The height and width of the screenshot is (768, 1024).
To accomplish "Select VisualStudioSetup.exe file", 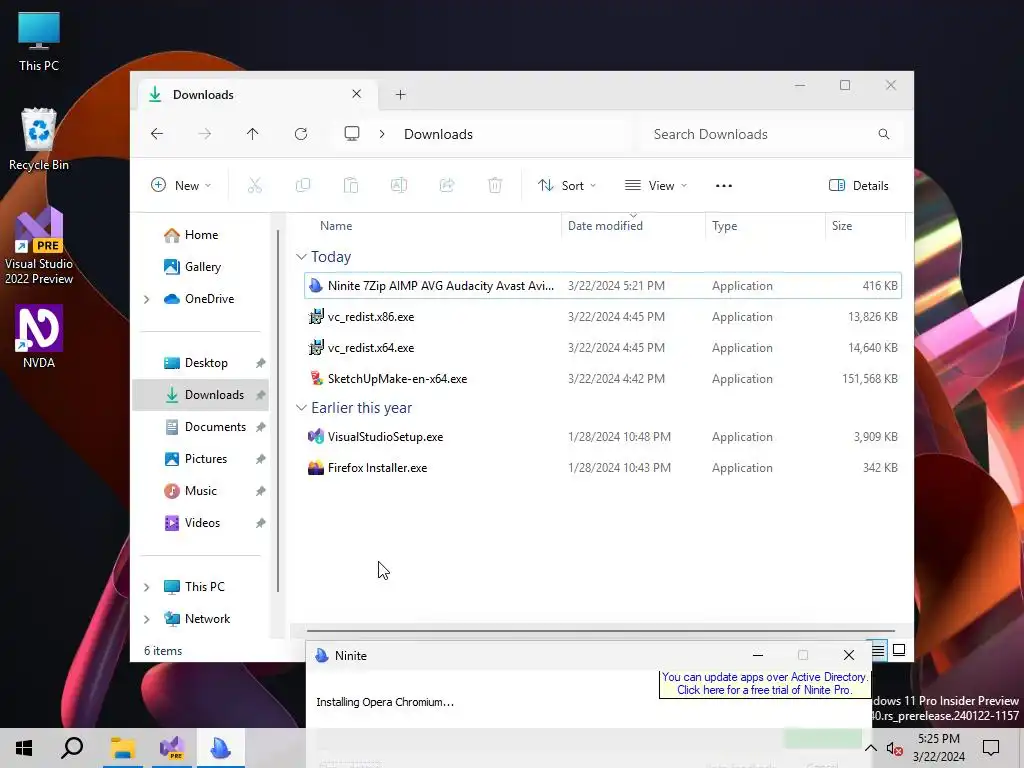I will coord(602,437).
